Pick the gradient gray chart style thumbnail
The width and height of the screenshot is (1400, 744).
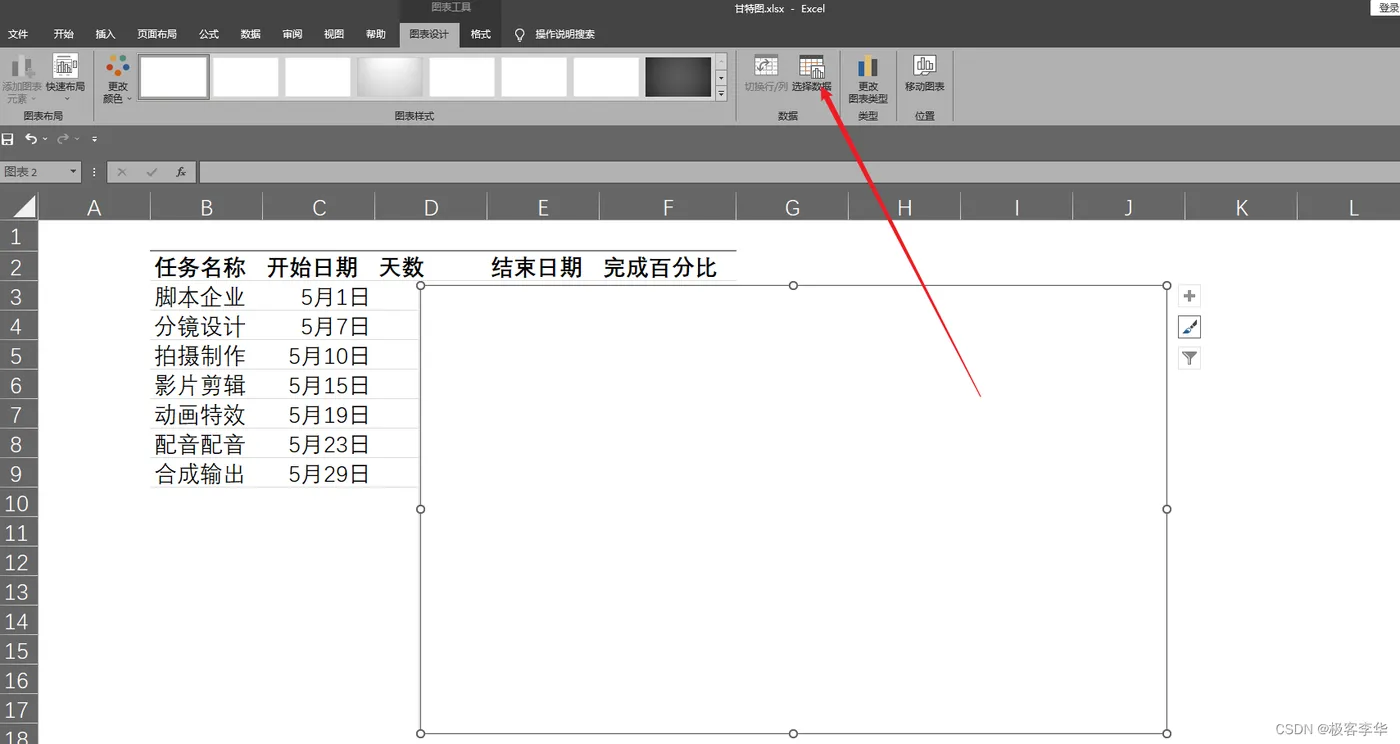click(x=390, y=77)
